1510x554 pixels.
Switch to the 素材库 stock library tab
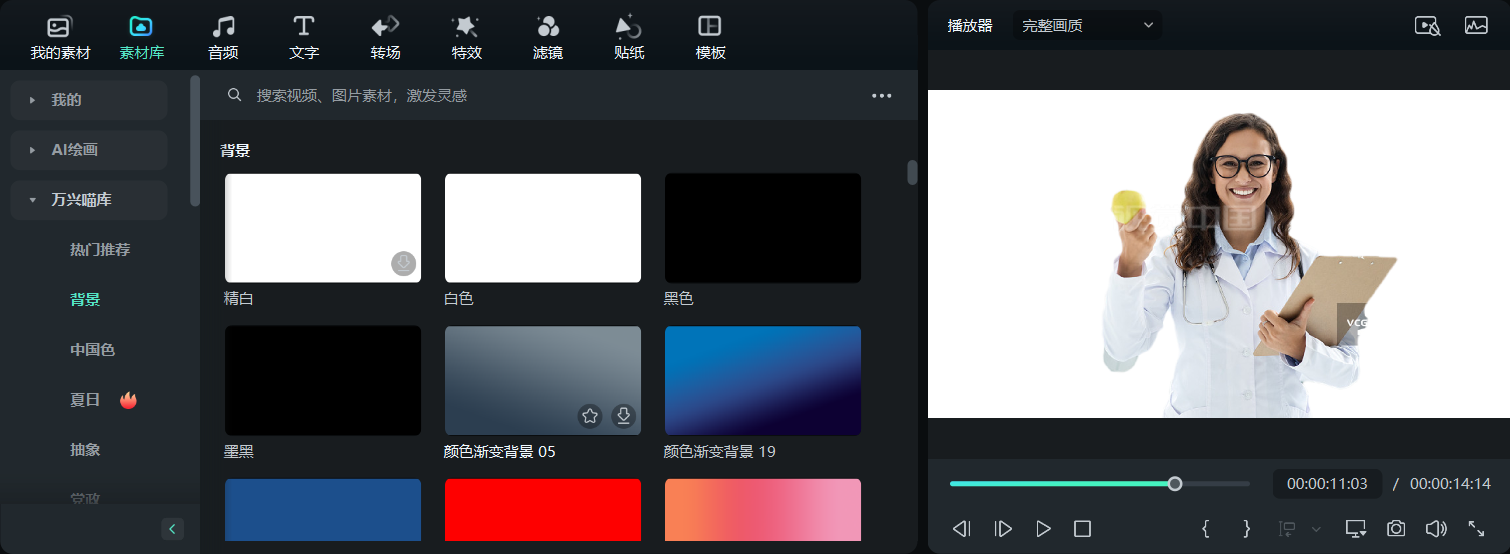(141, 38)
